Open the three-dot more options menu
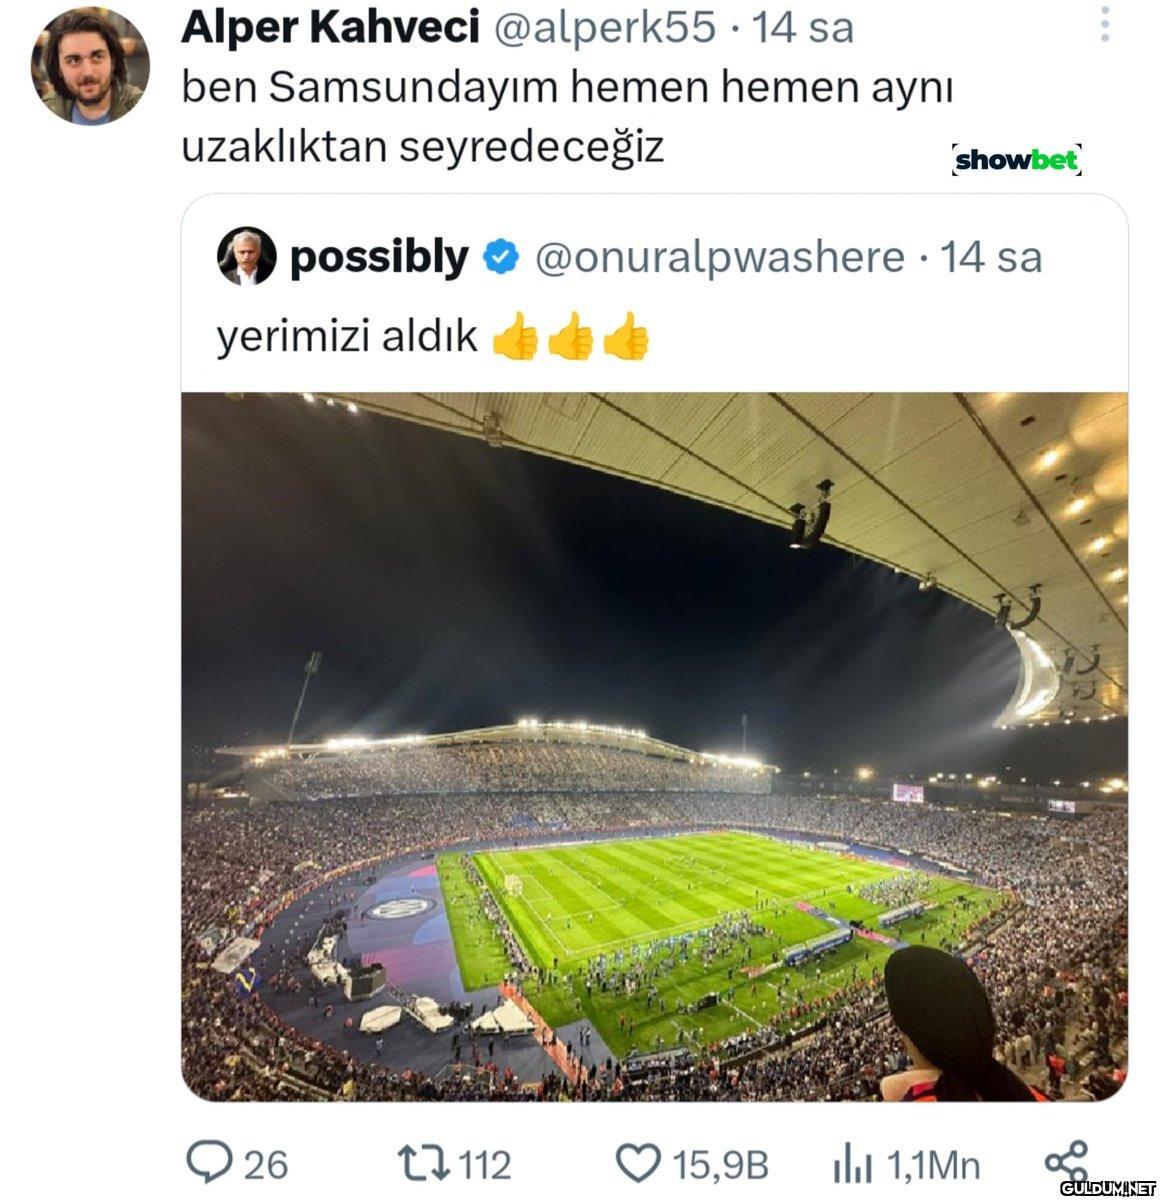This screenshot has height=1200, width=1160. pyautogui.click(x=1104, y=25)
